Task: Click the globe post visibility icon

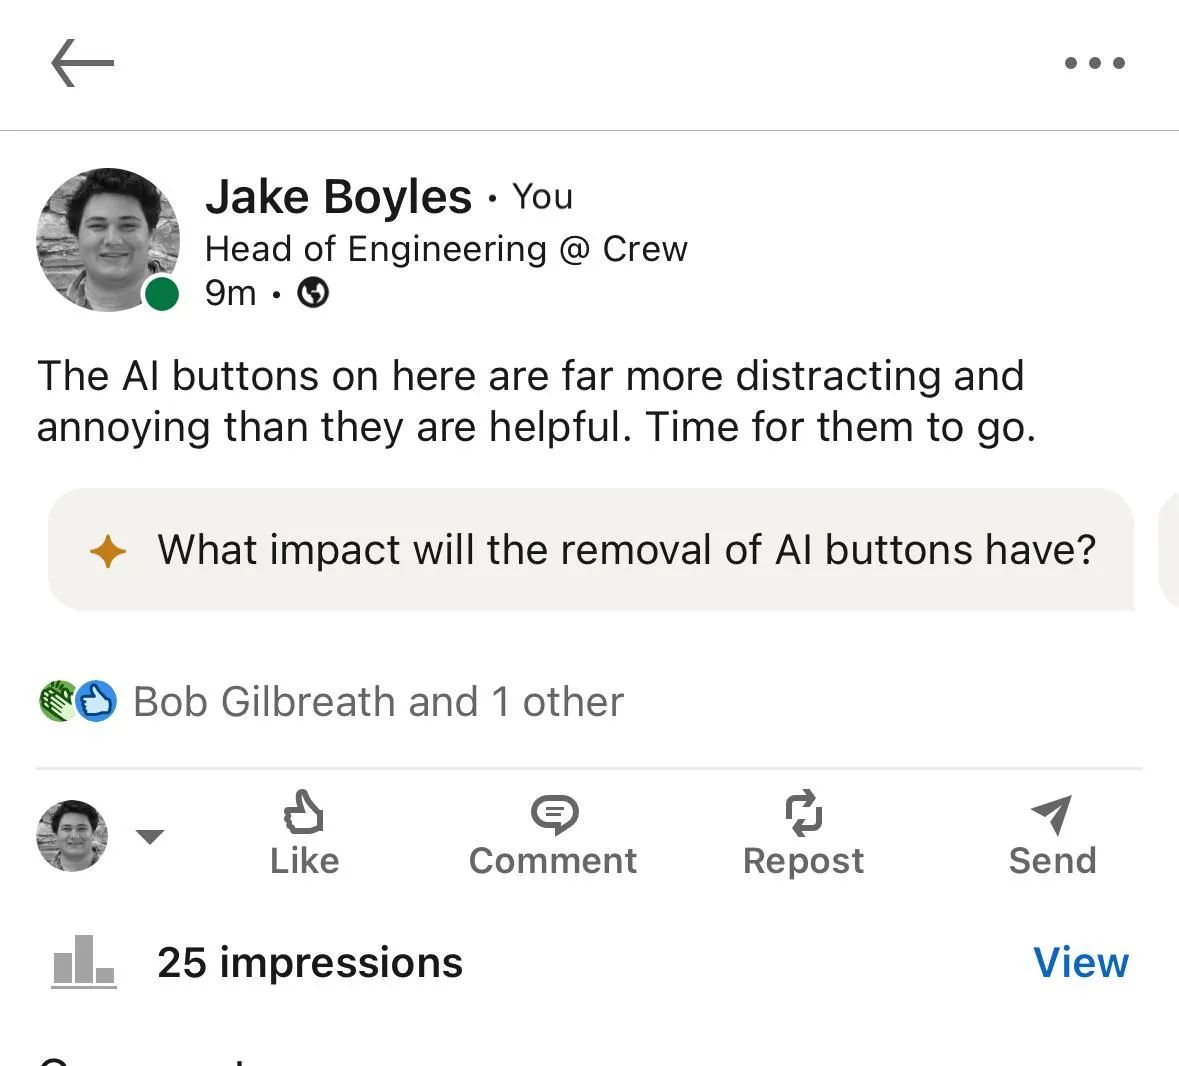Action: click(313, 293)
